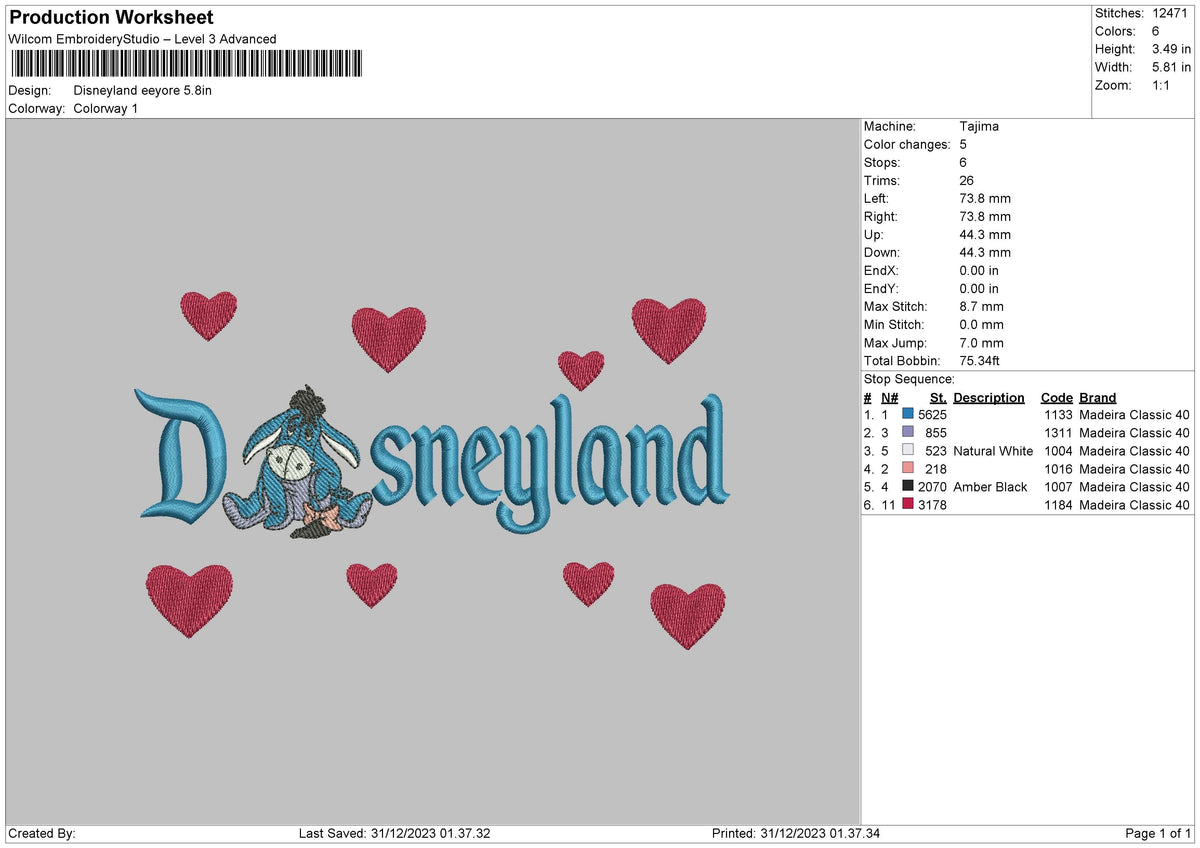Click the blue thread color swatch 1133
The height and width of the screenshot is (848, 1200).
(908, 414)
